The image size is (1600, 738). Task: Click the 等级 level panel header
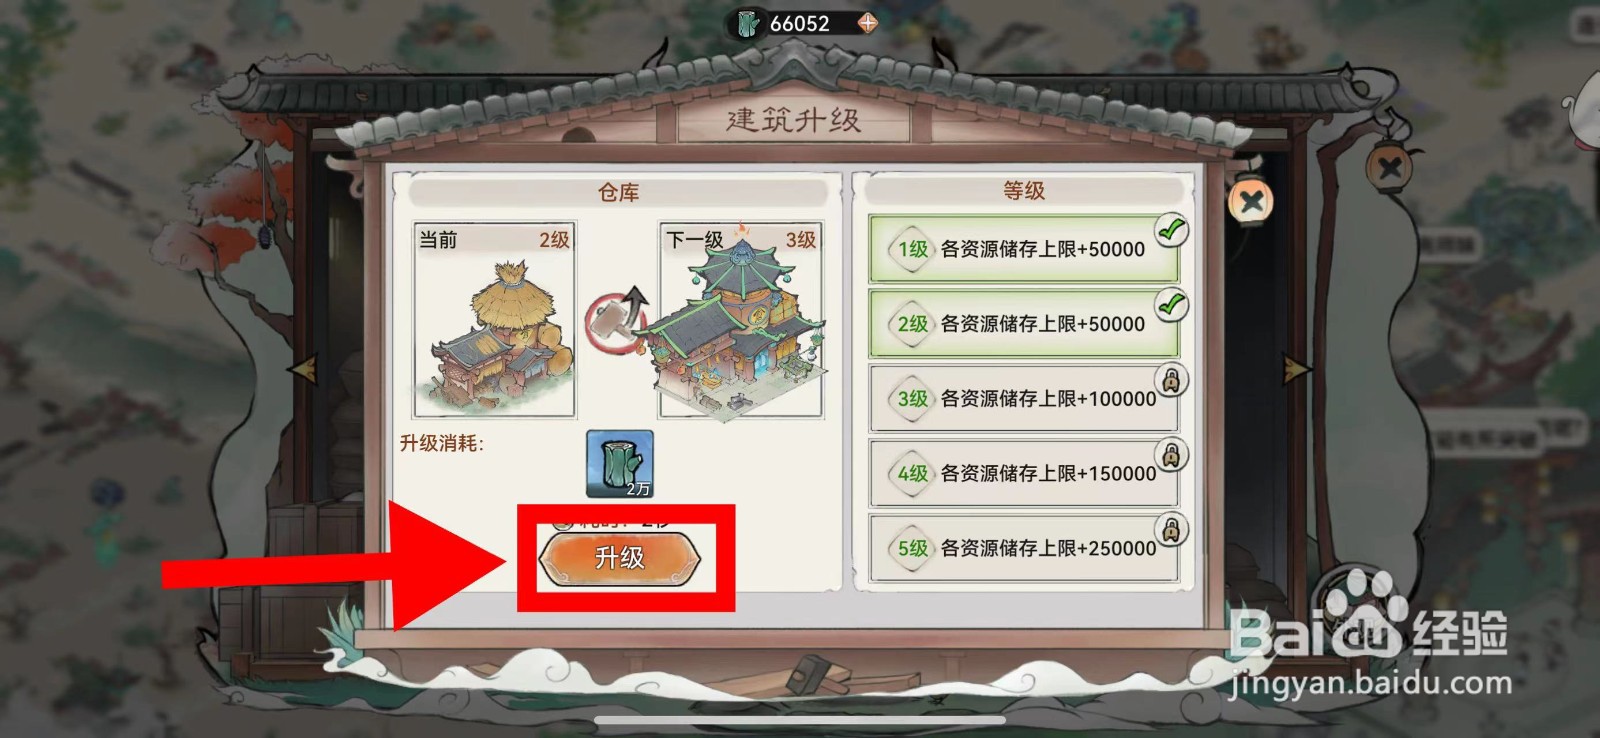pos(1024,190)
